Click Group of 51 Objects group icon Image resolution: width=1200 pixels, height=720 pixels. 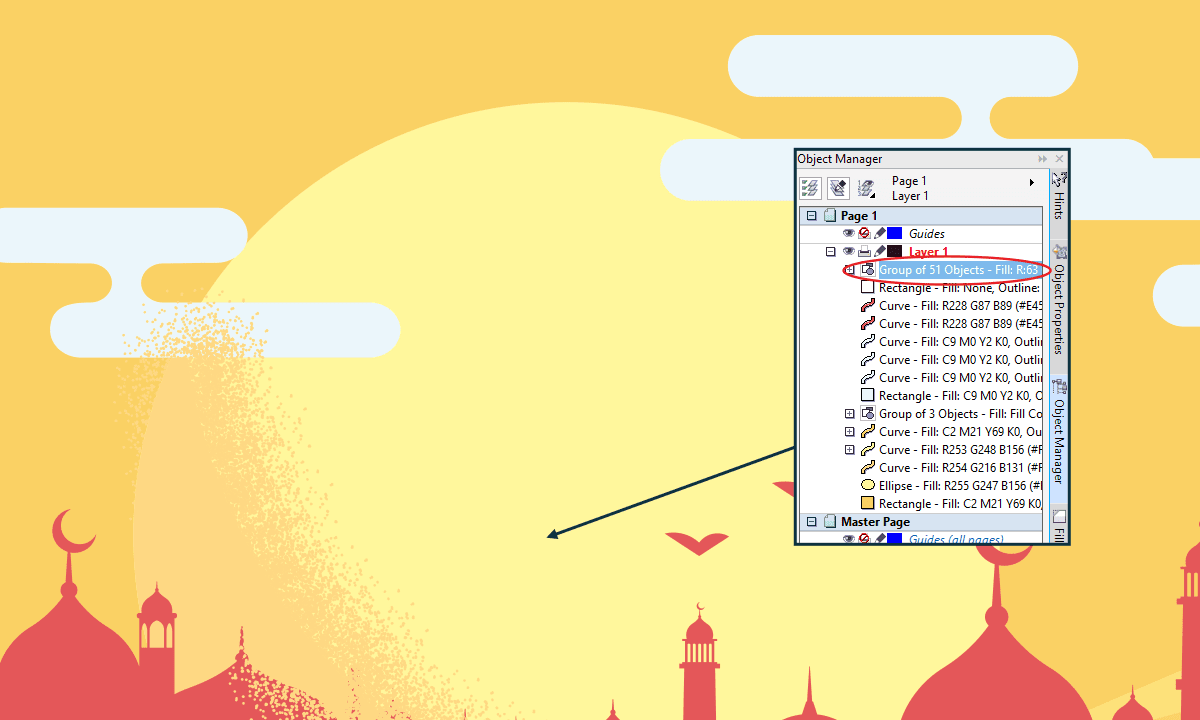tap(868, 270)
